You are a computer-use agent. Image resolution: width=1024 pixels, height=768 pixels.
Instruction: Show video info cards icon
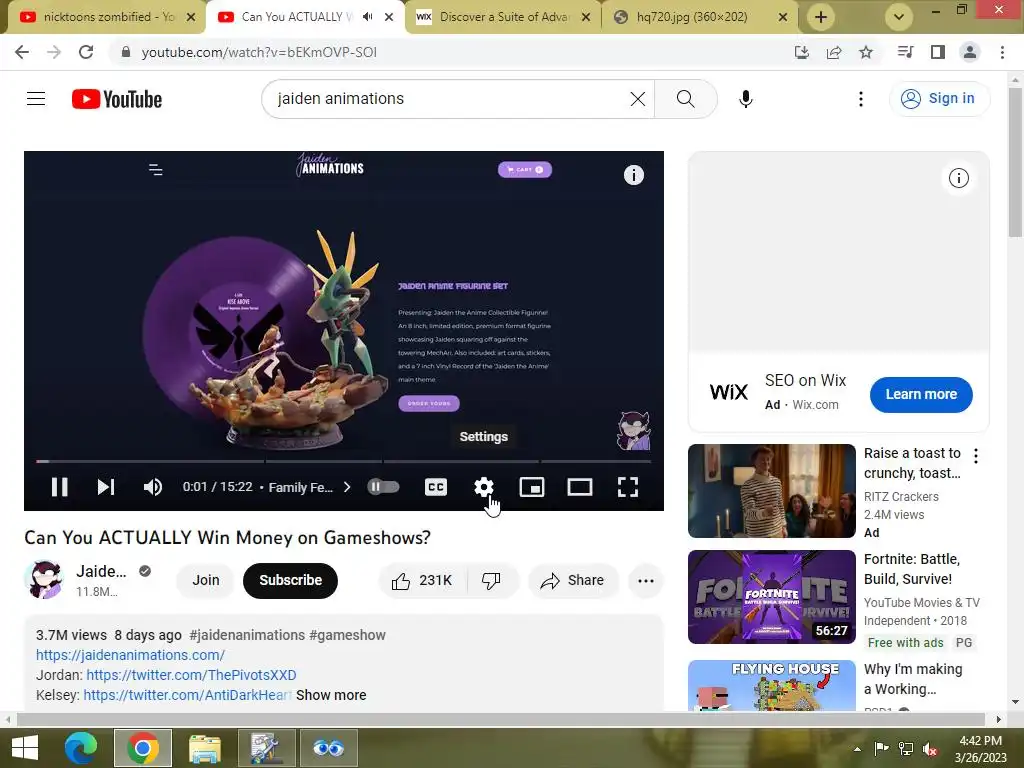[x=633, y=175]
